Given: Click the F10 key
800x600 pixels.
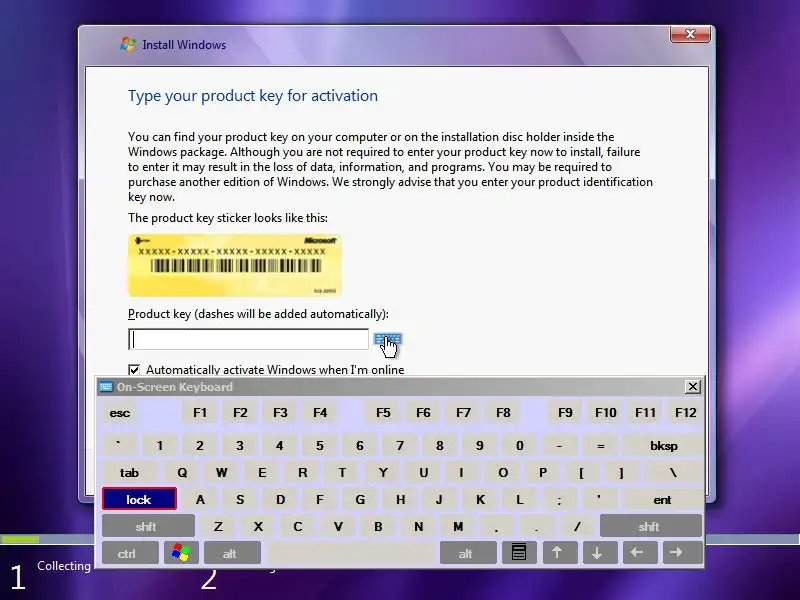Looking at the screenshot, I should pos(606,413).
